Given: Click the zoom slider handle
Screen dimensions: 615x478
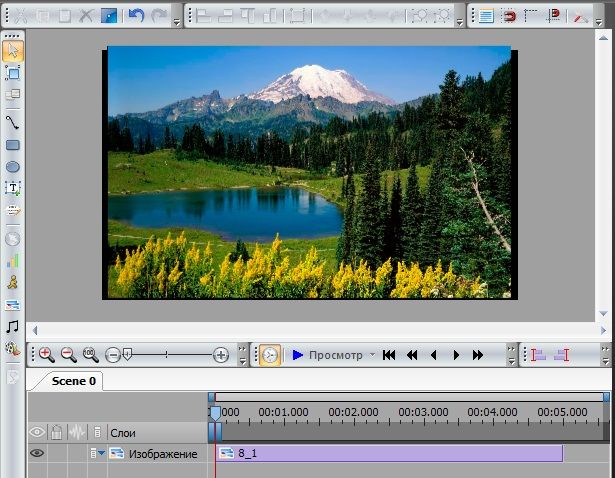Looking at the screenshot, I should 127,354.
